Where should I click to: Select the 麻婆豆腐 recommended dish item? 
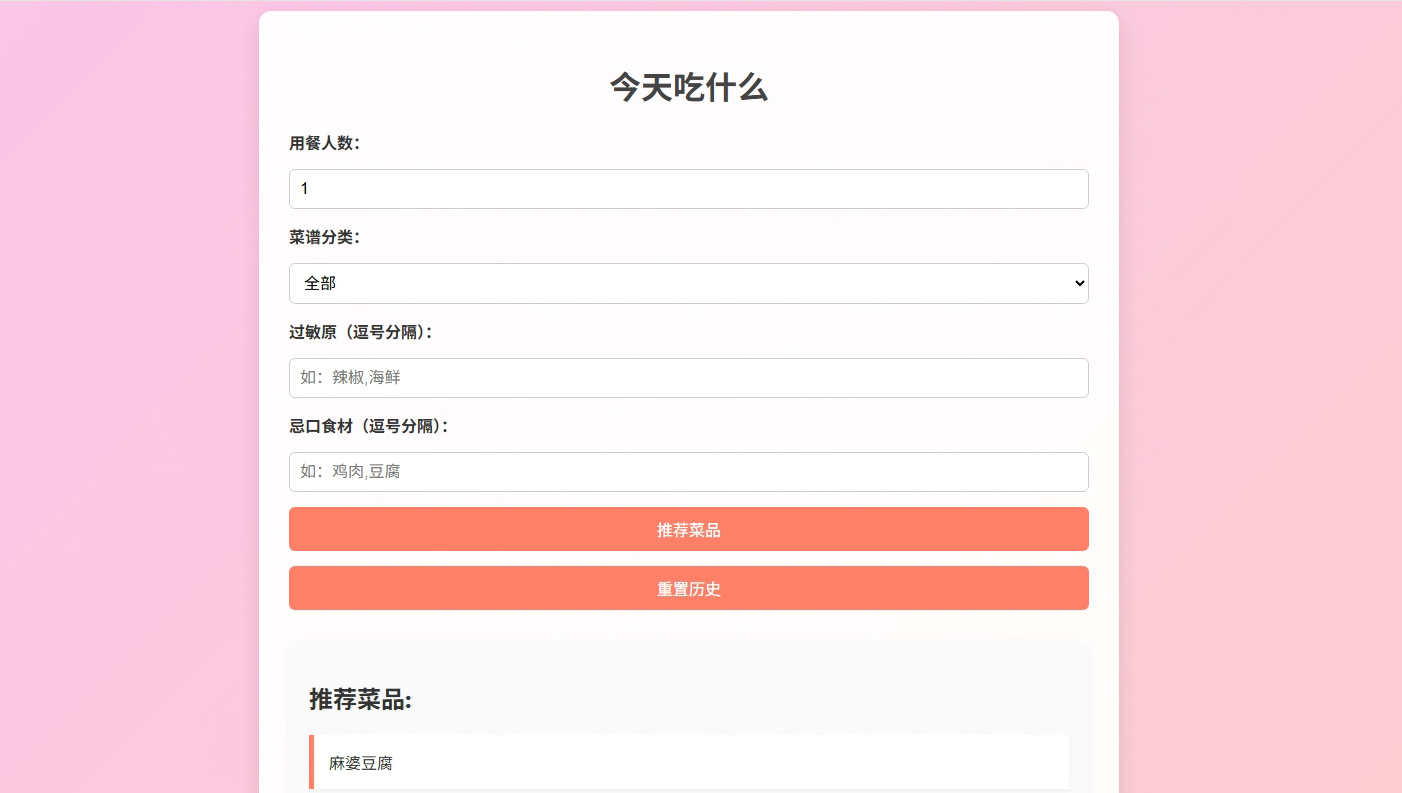point(688,762)
